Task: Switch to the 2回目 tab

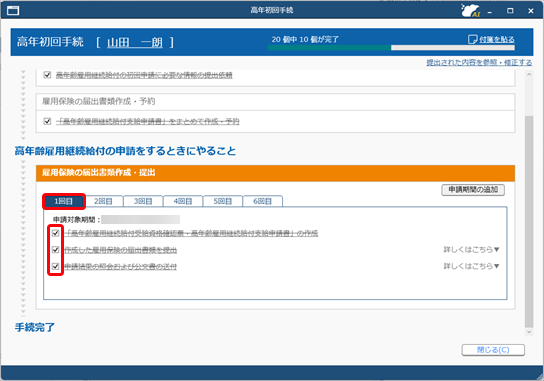Action: [103, 201]
